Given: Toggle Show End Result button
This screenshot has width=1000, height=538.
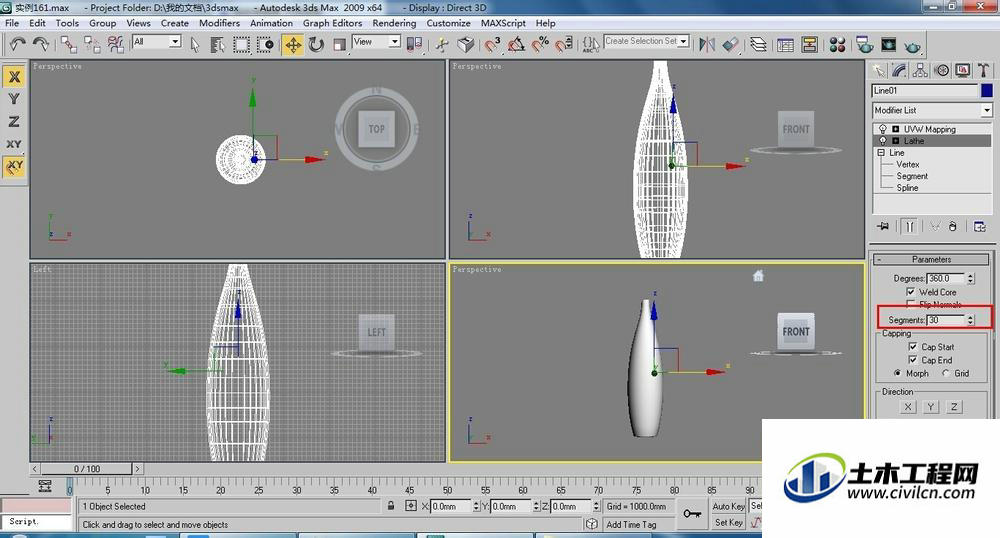Looking at the screenshot, I should point(910,226).
